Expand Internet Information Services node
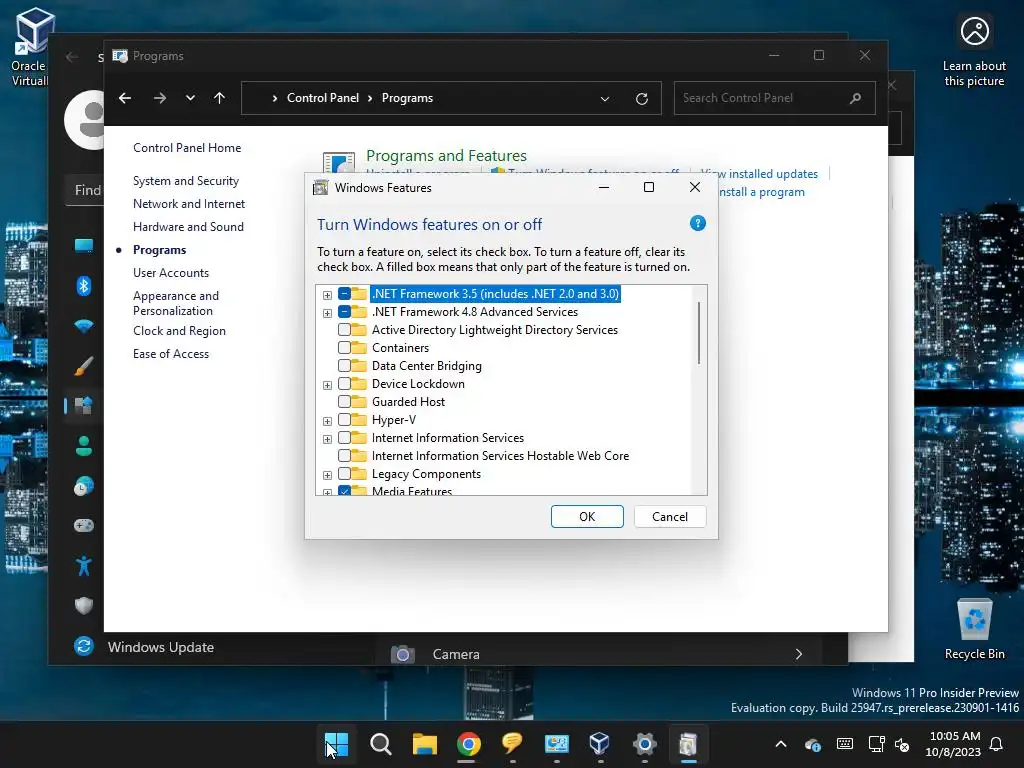This screenshot has height=768, width=1024. (327, 439)
